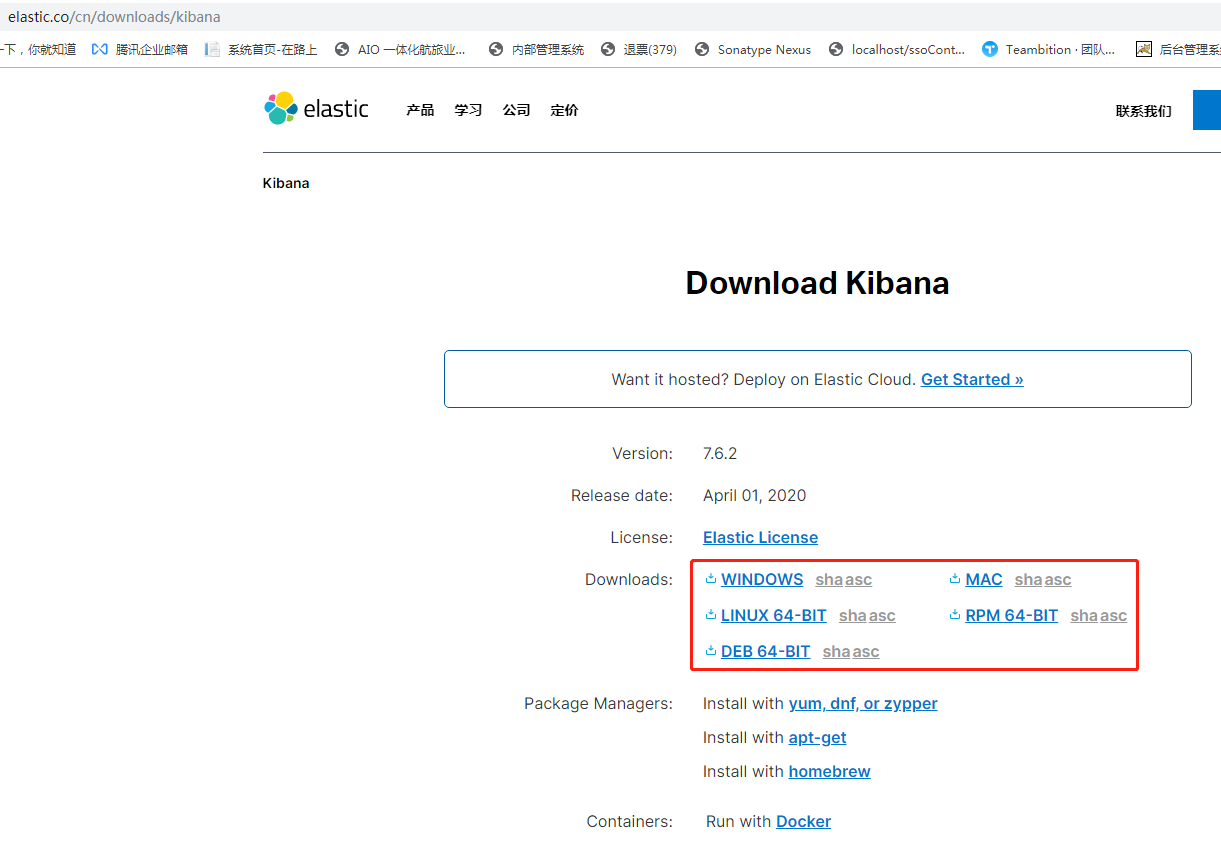
Task: Click the blue button beside 联系我们
Action: click(1207, 110)
